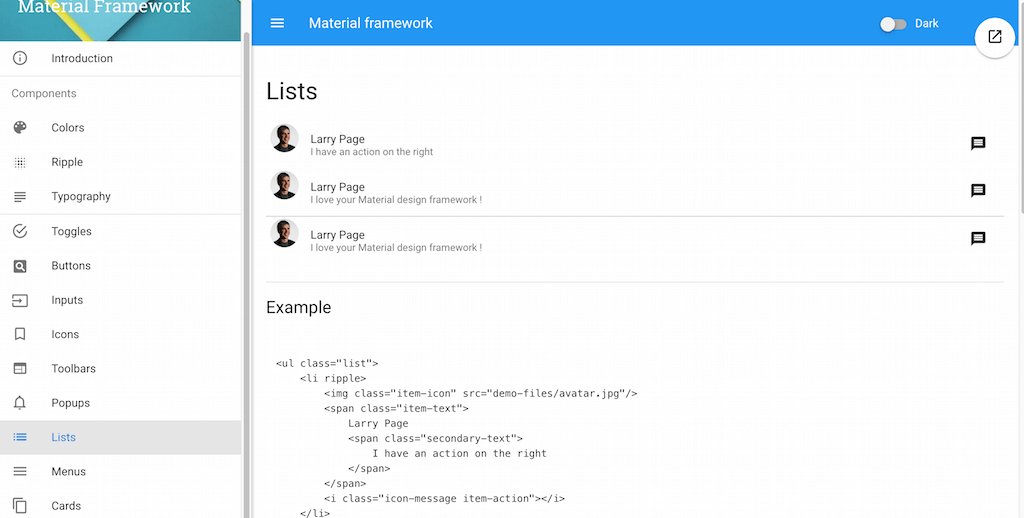The width and height of the screenshot is (1024, 518).
Task: Toggle the Dark theme switch
Action: coord(893,24)
